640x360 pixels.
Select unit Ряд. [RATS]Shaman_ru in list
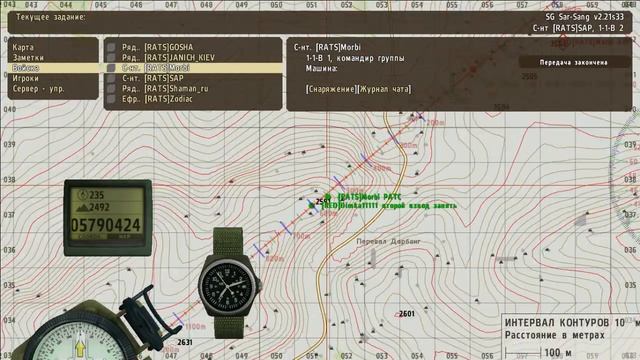point(193,89)
